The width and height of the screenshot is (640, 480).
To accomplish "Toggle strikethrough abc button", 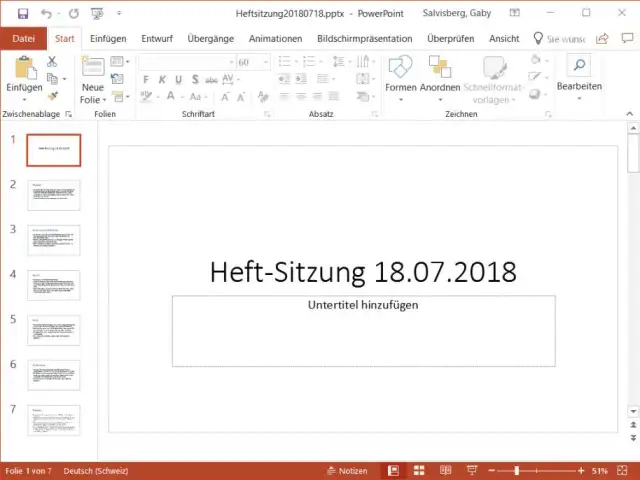I will [211, 80].
